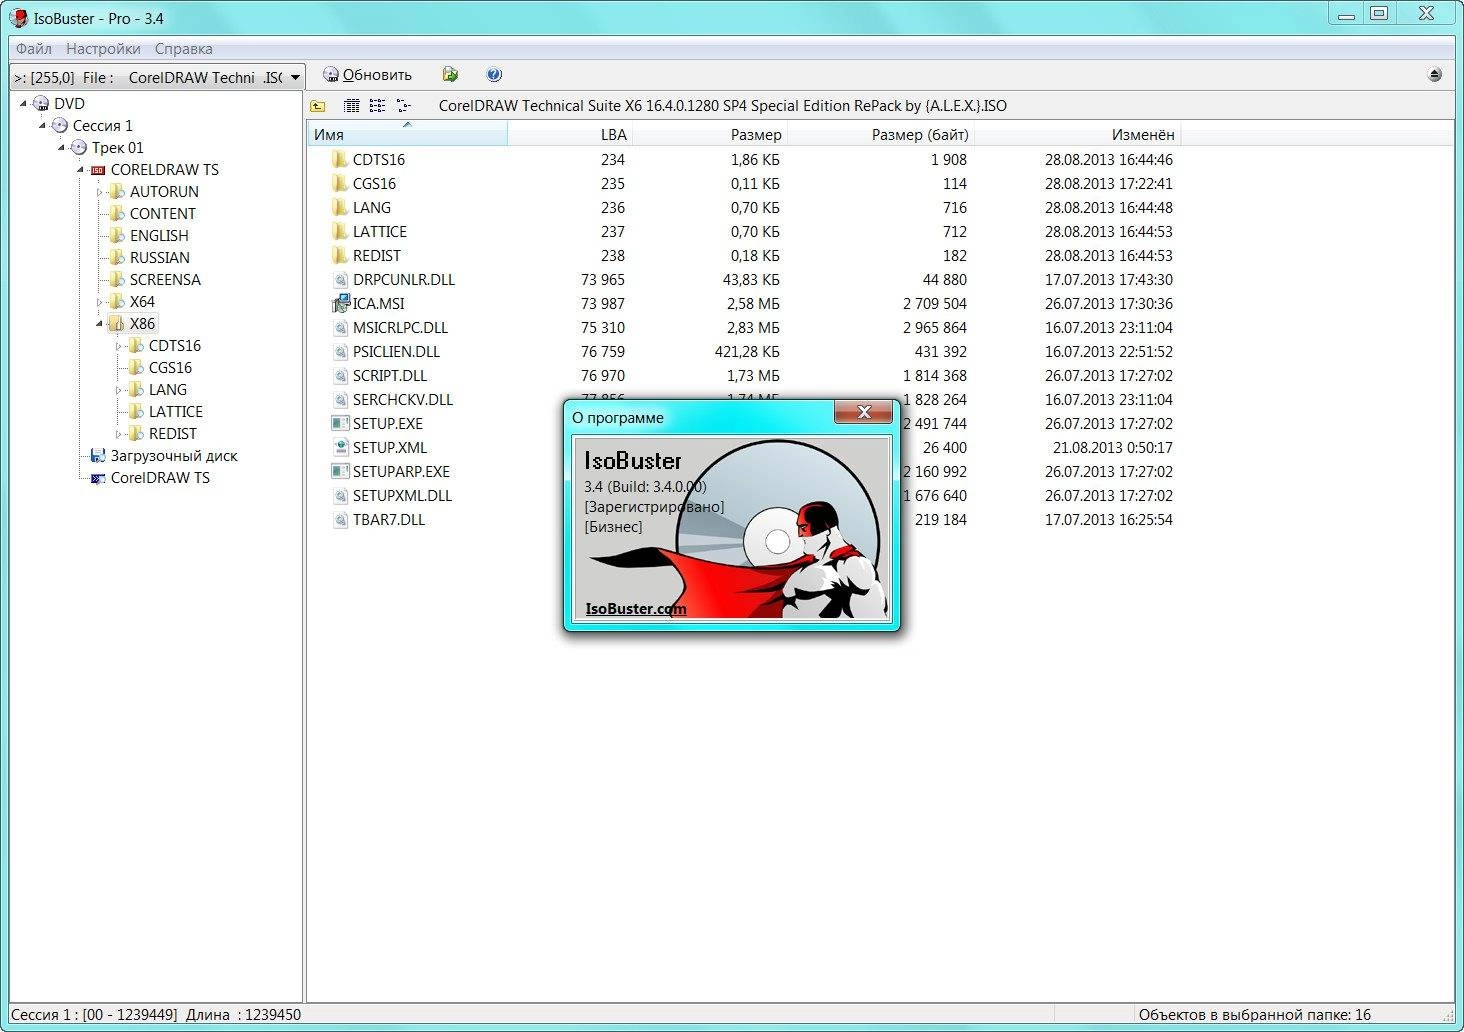The height and width of the screenshot is (1032, 1464).
Task: Click SCRIPT.DLL file name
Action: 390,375
